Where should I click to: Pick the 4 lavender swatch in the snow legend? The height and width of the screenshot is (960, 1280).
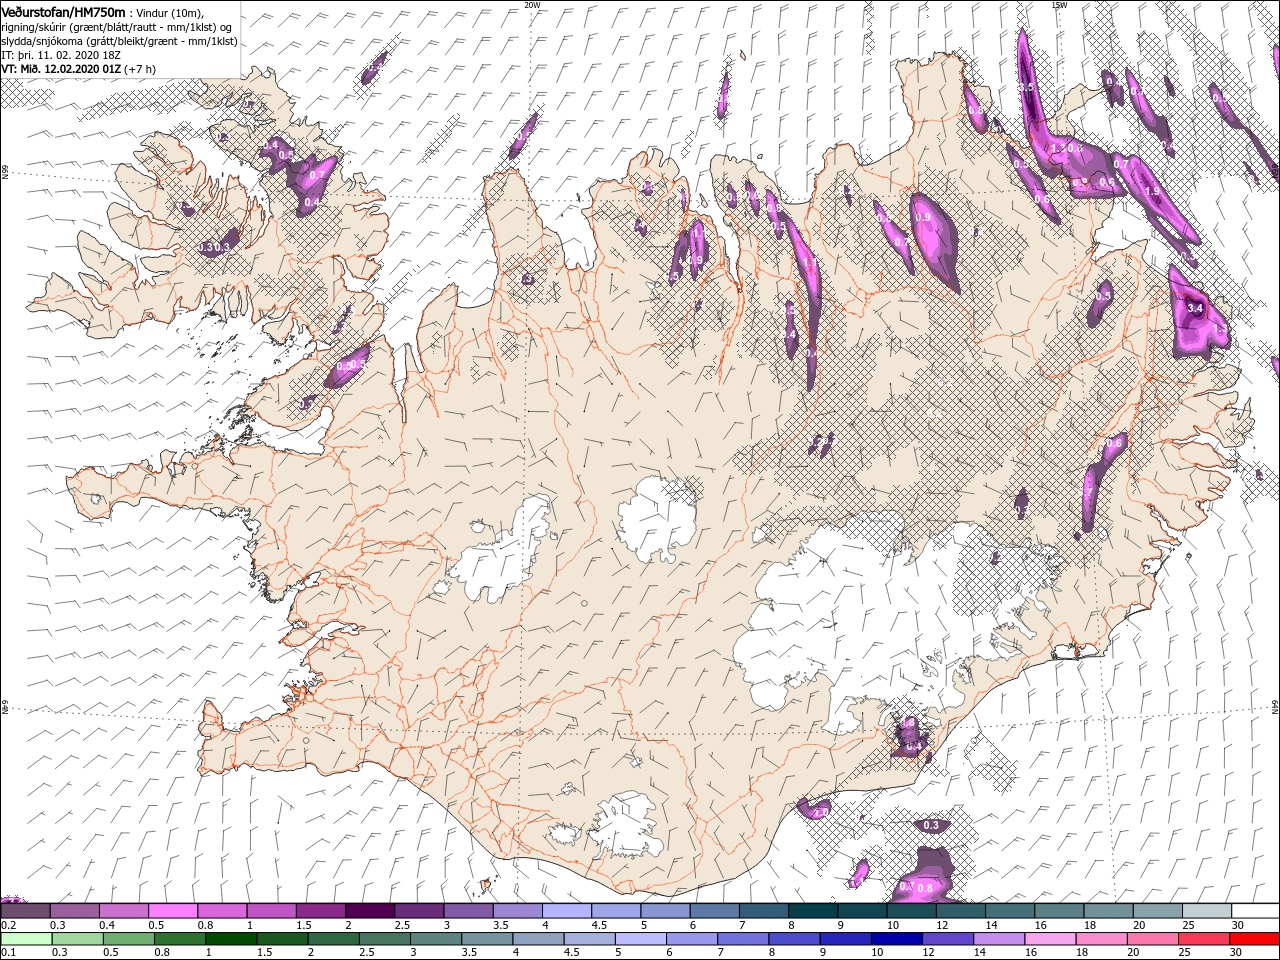[x=566, y=910]
